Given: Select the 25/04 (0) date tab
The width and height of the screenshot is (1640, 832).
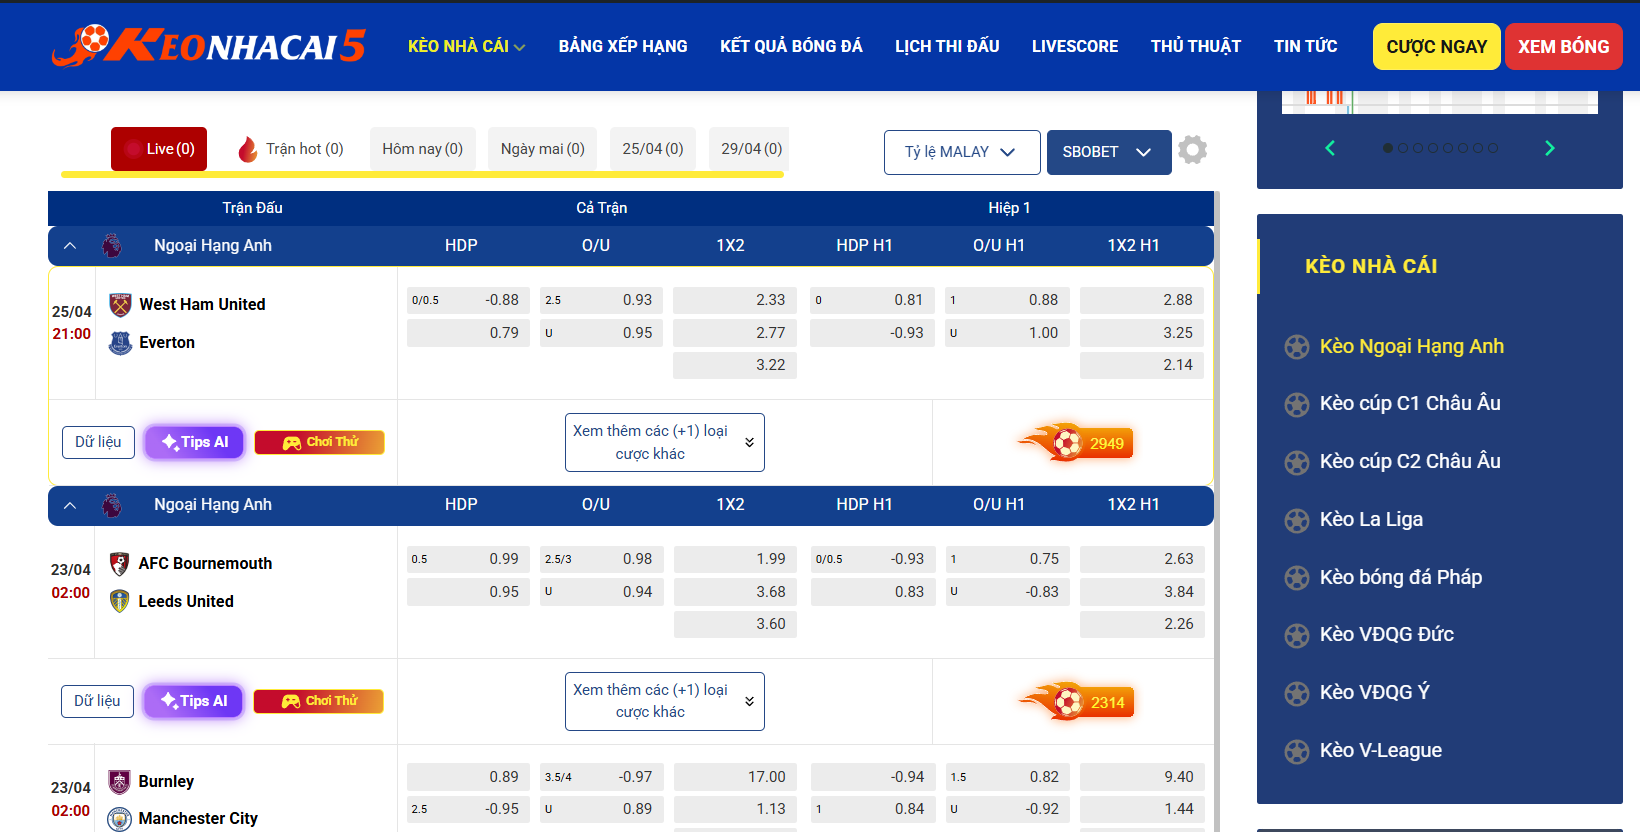Looking at the screenshot, I should tap(653, 149).
